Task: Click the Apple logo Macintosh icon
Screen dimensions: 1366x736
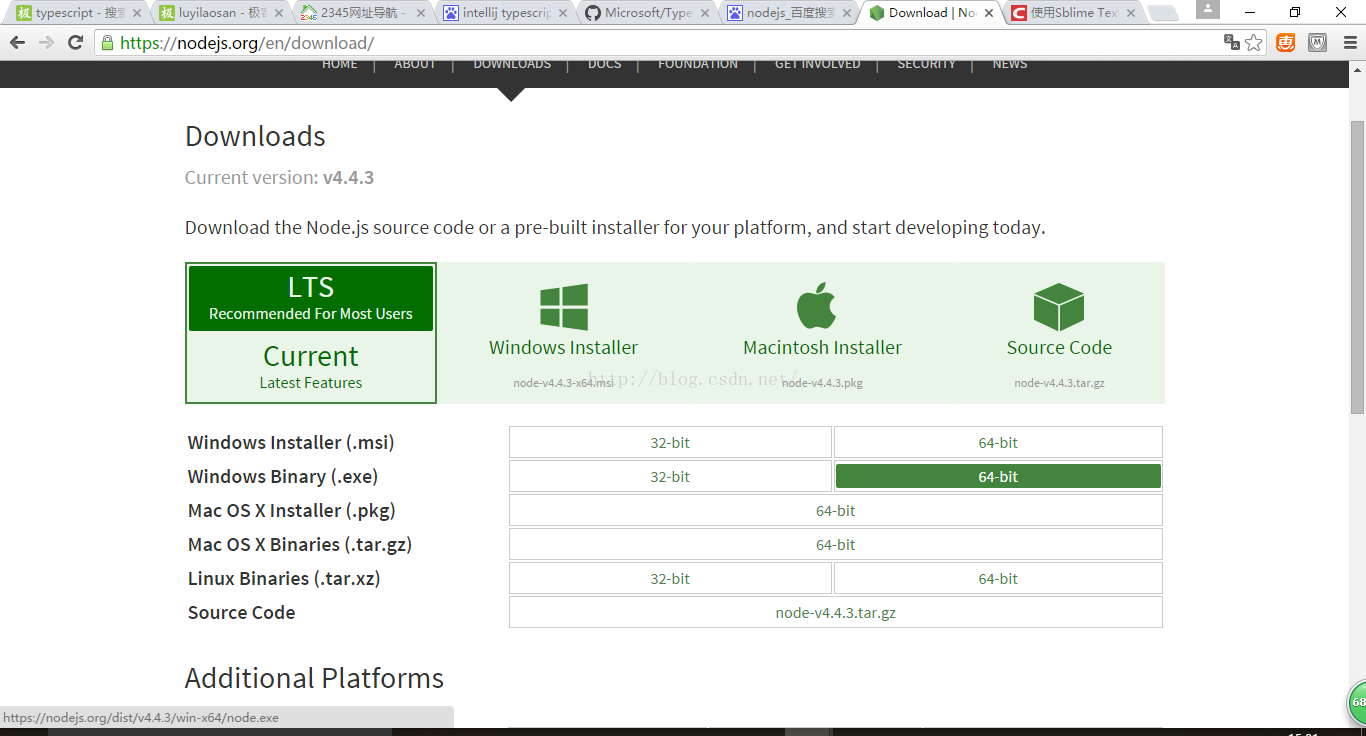Action: point(817,305)
